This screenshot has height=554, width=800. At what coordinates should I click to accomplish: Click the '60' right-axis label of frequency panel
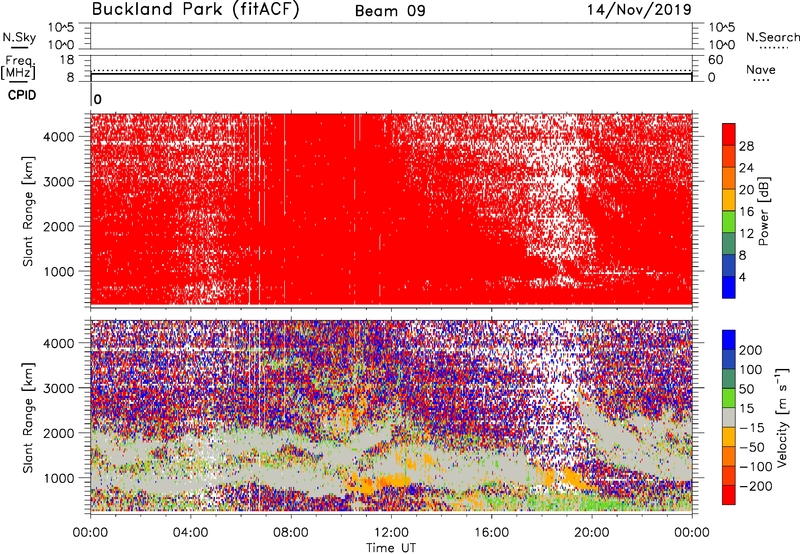pos(715,60)
